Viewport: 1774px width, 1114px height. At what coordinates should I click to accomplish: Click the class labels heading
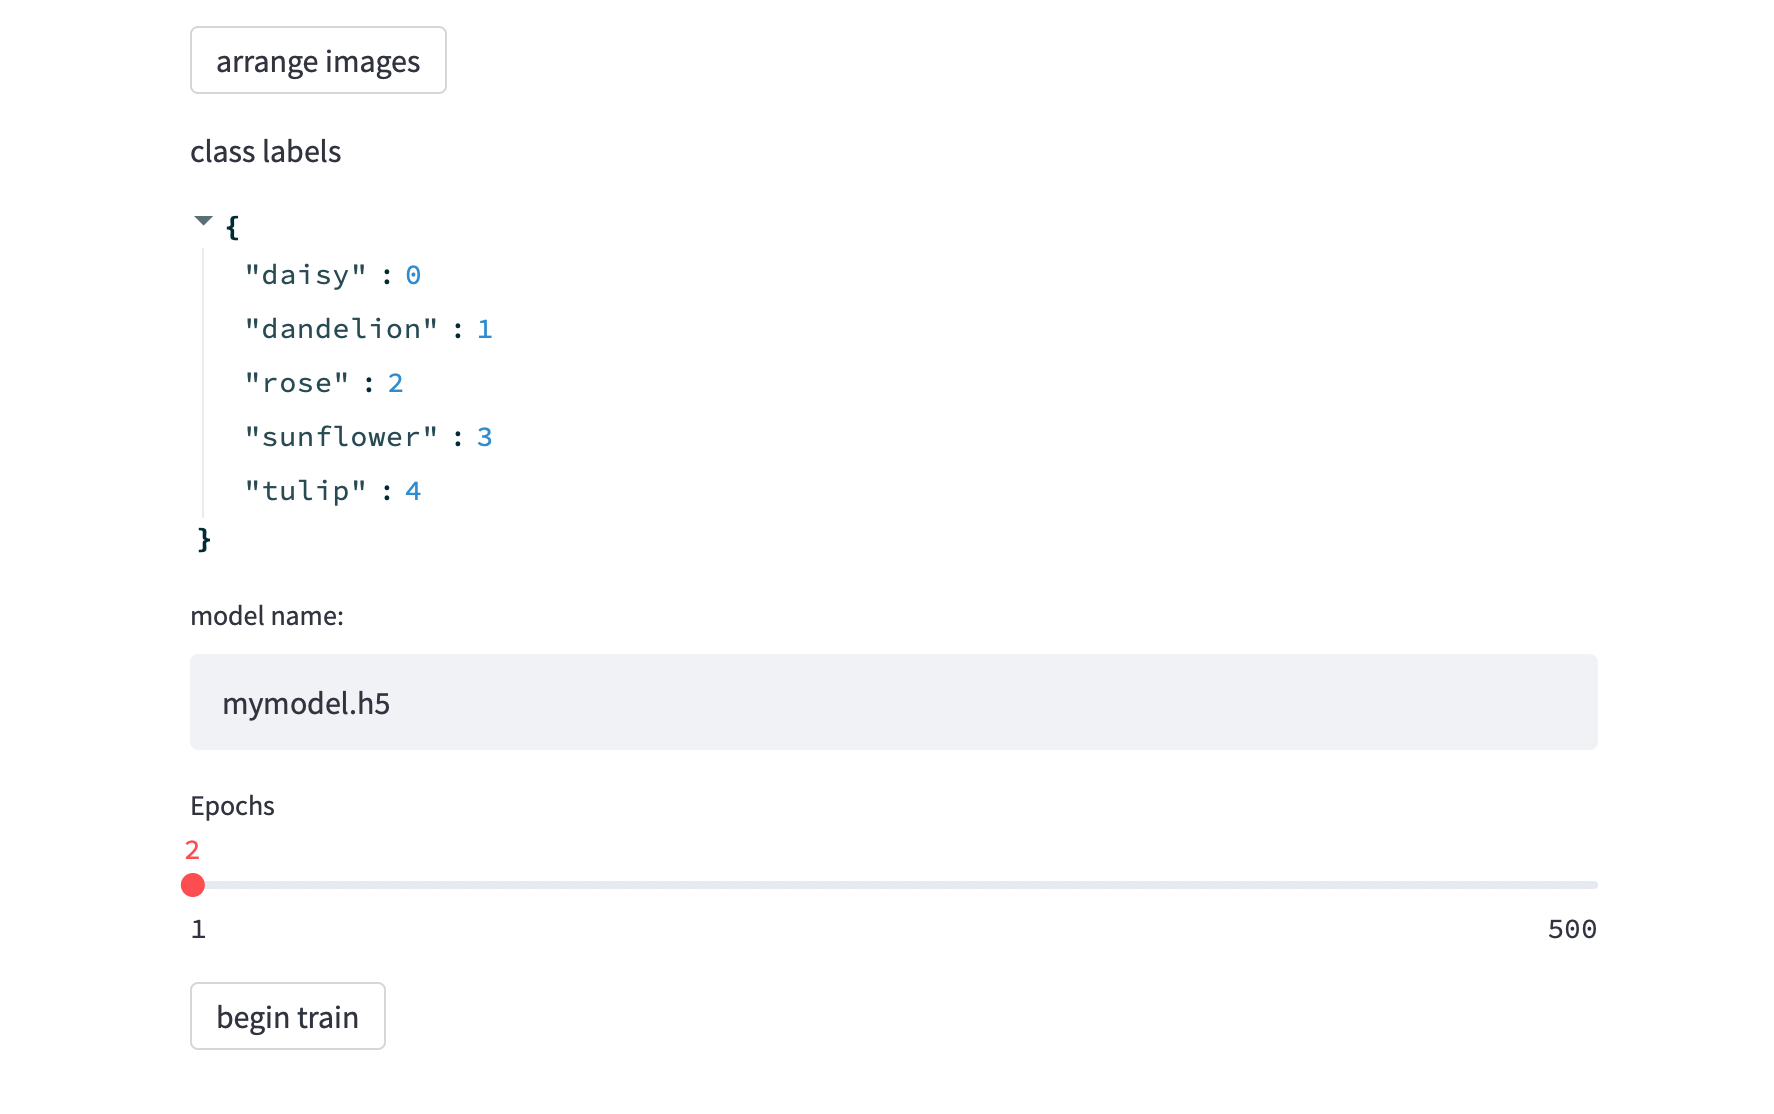(266, 151)
